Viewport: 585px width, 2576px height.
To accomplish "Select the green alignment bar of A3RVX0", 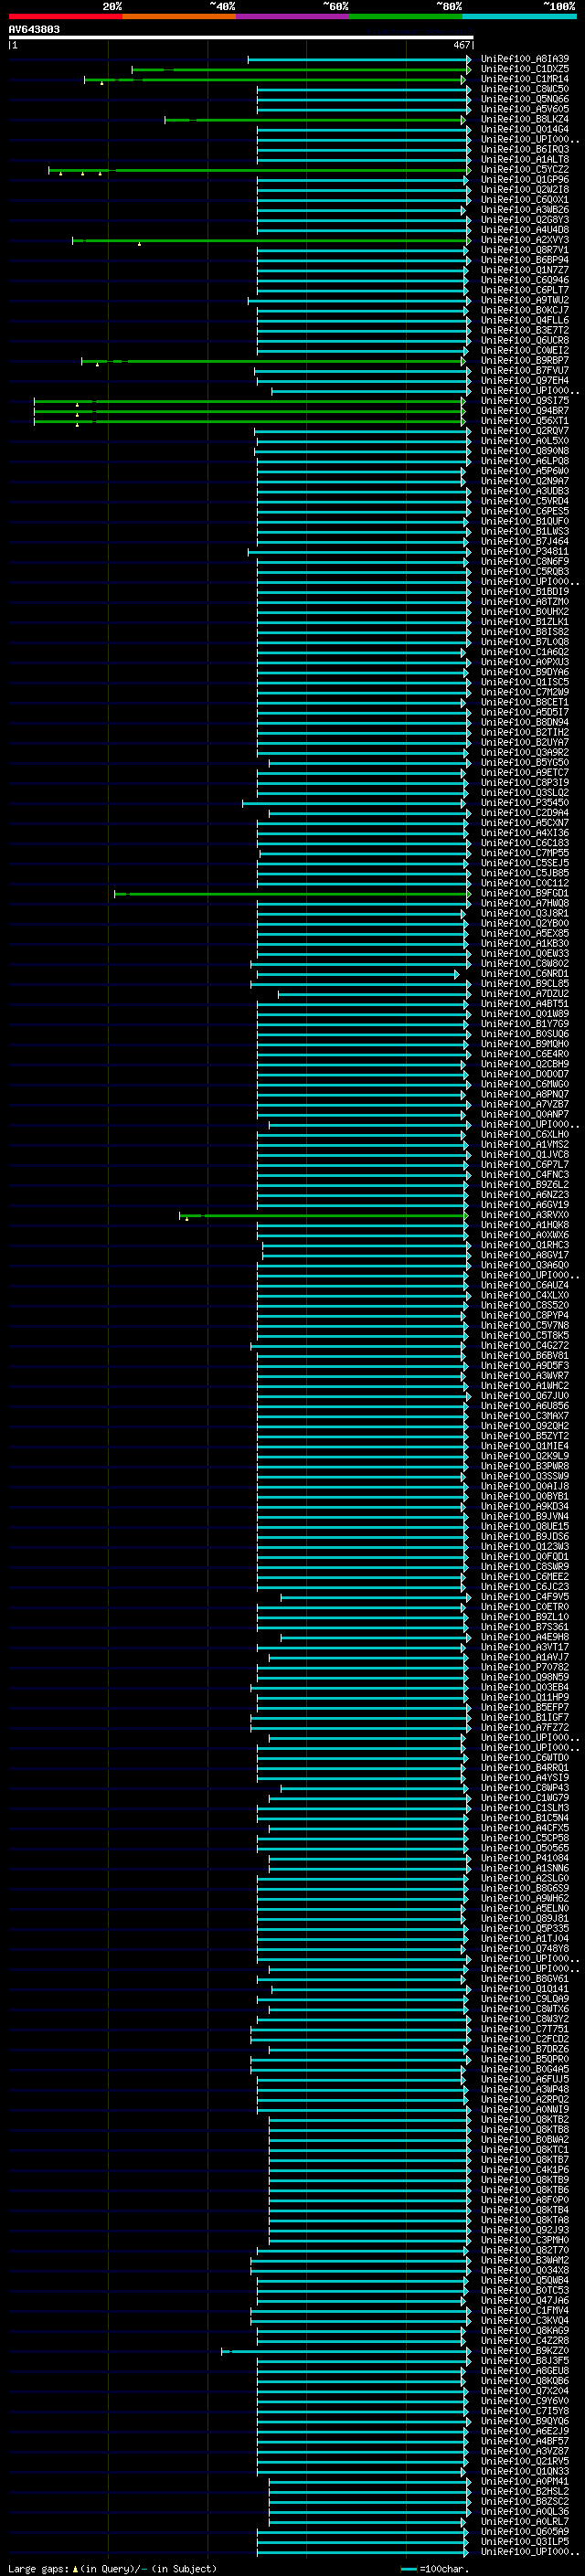I will point(323,1215).
